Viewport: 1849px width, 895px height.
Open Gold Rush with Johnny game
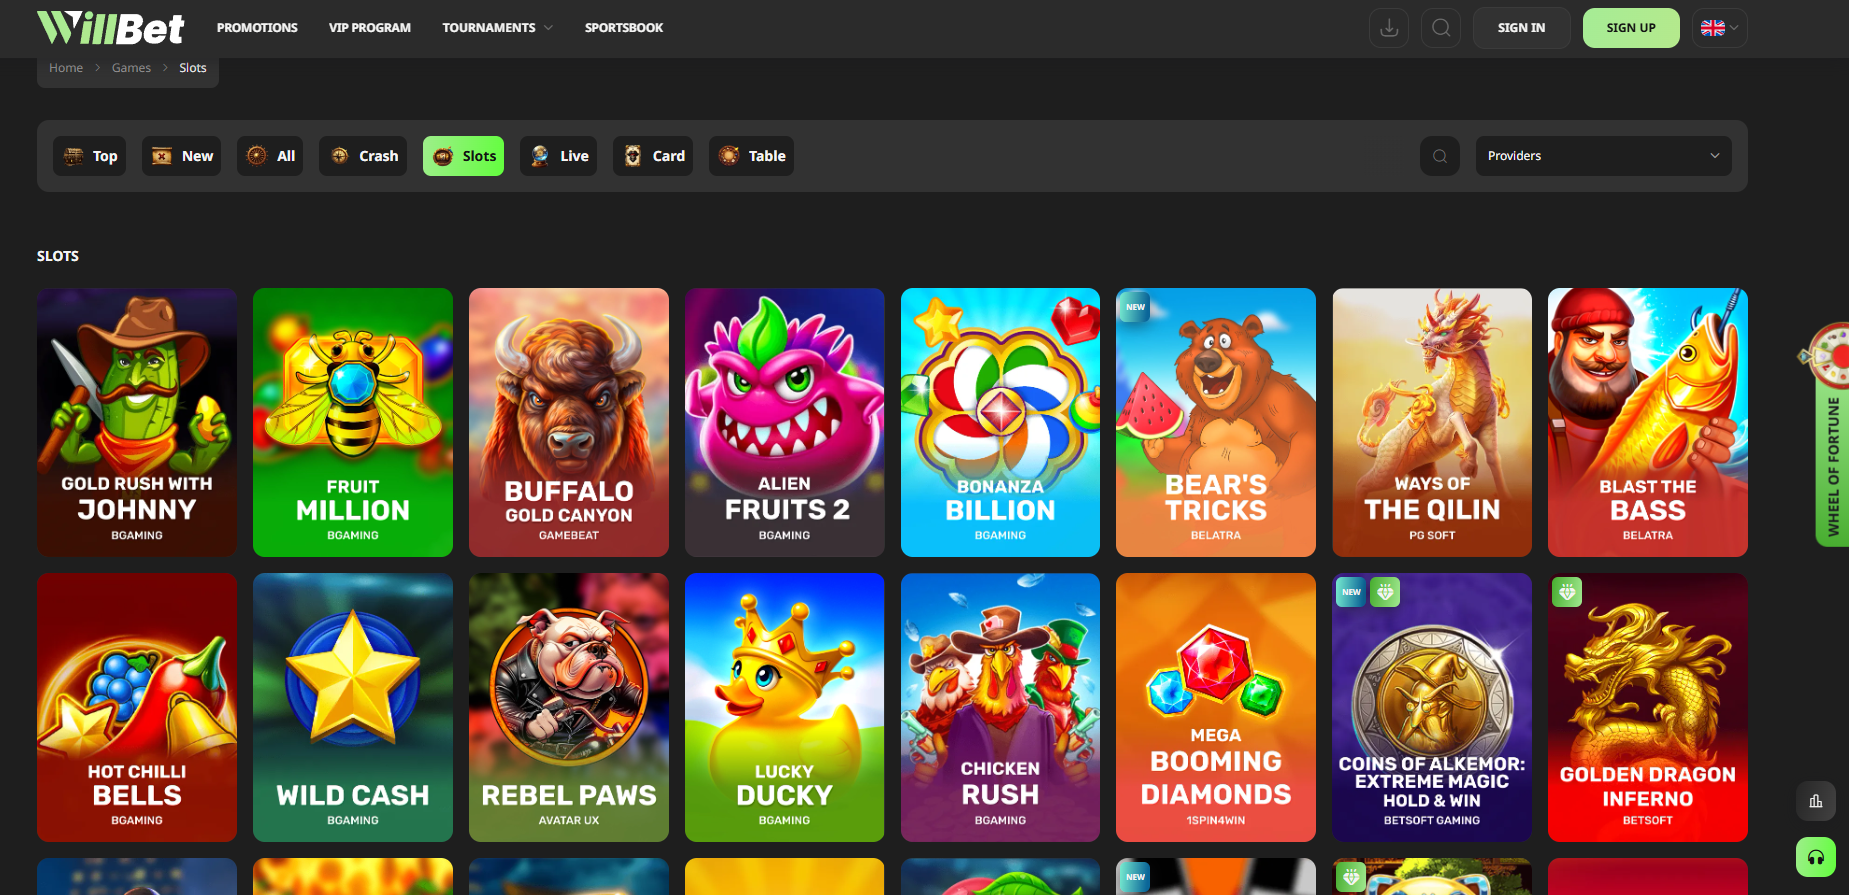(137, 422)
